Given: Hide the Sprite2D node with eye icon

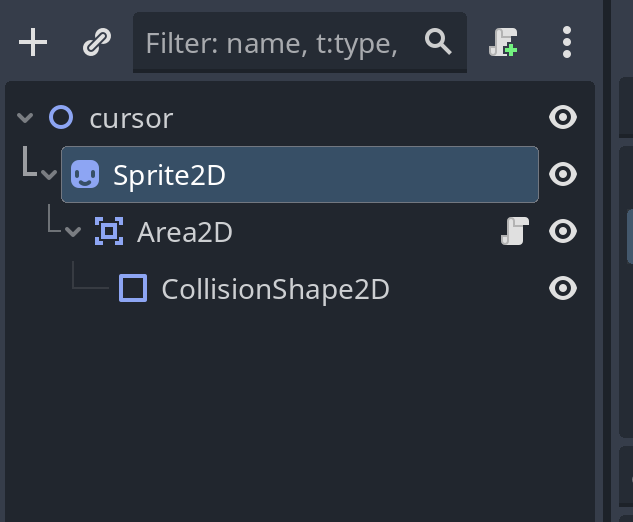Looking at the screenshot, I should (563, 174).
